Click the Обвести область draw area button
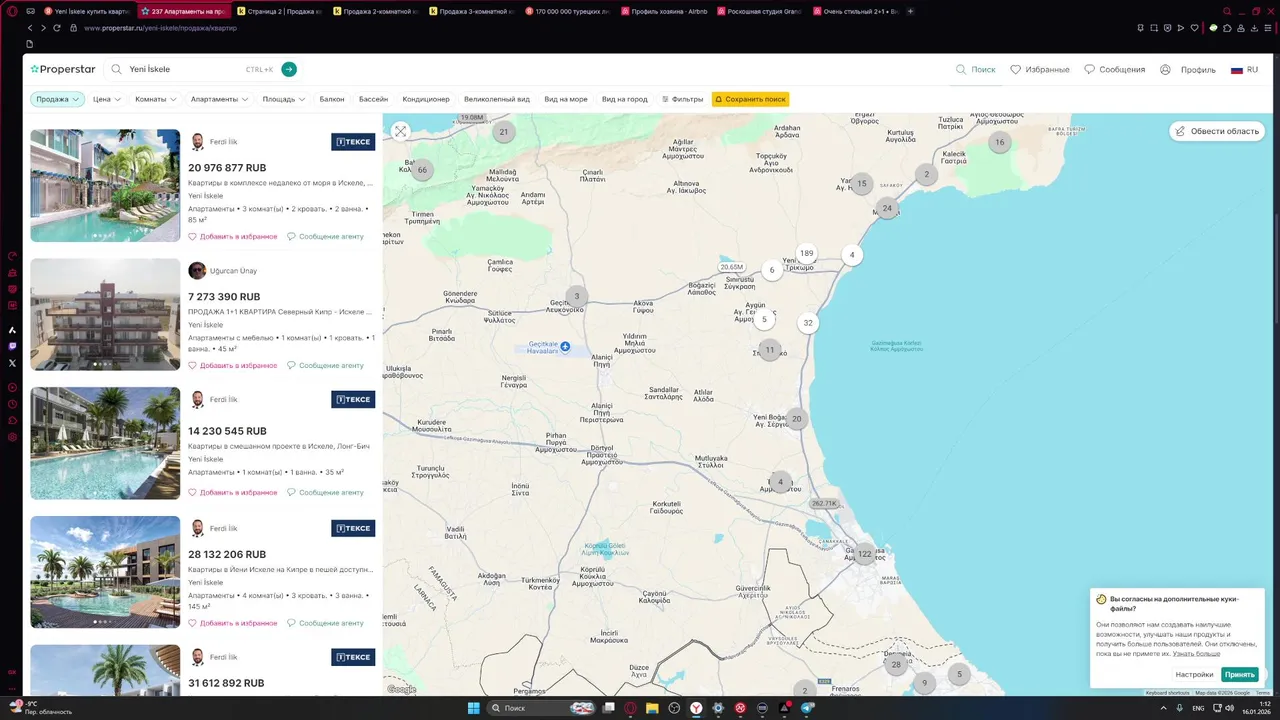Screen dimensions: 1280x720 tap(1217, 131)
